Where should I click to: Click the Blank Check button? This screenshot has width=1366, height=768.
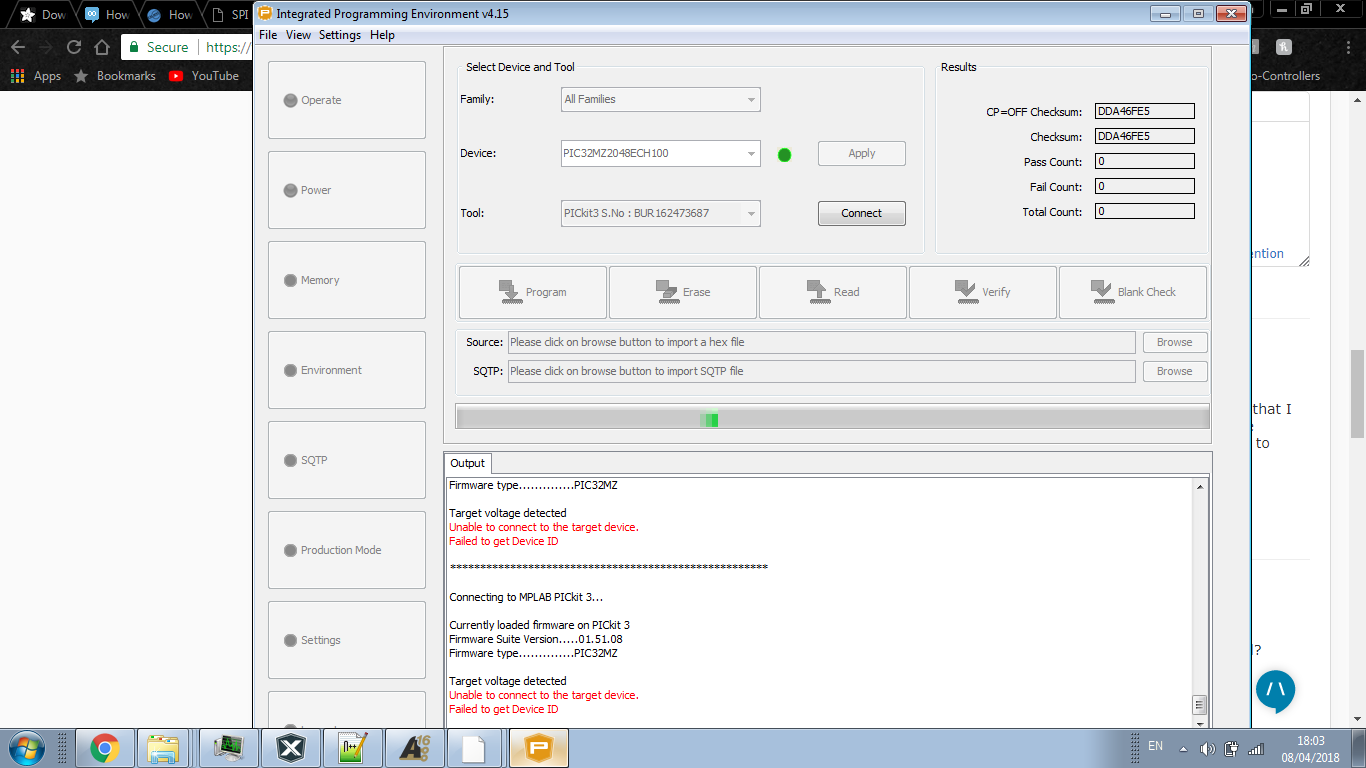1132,292
